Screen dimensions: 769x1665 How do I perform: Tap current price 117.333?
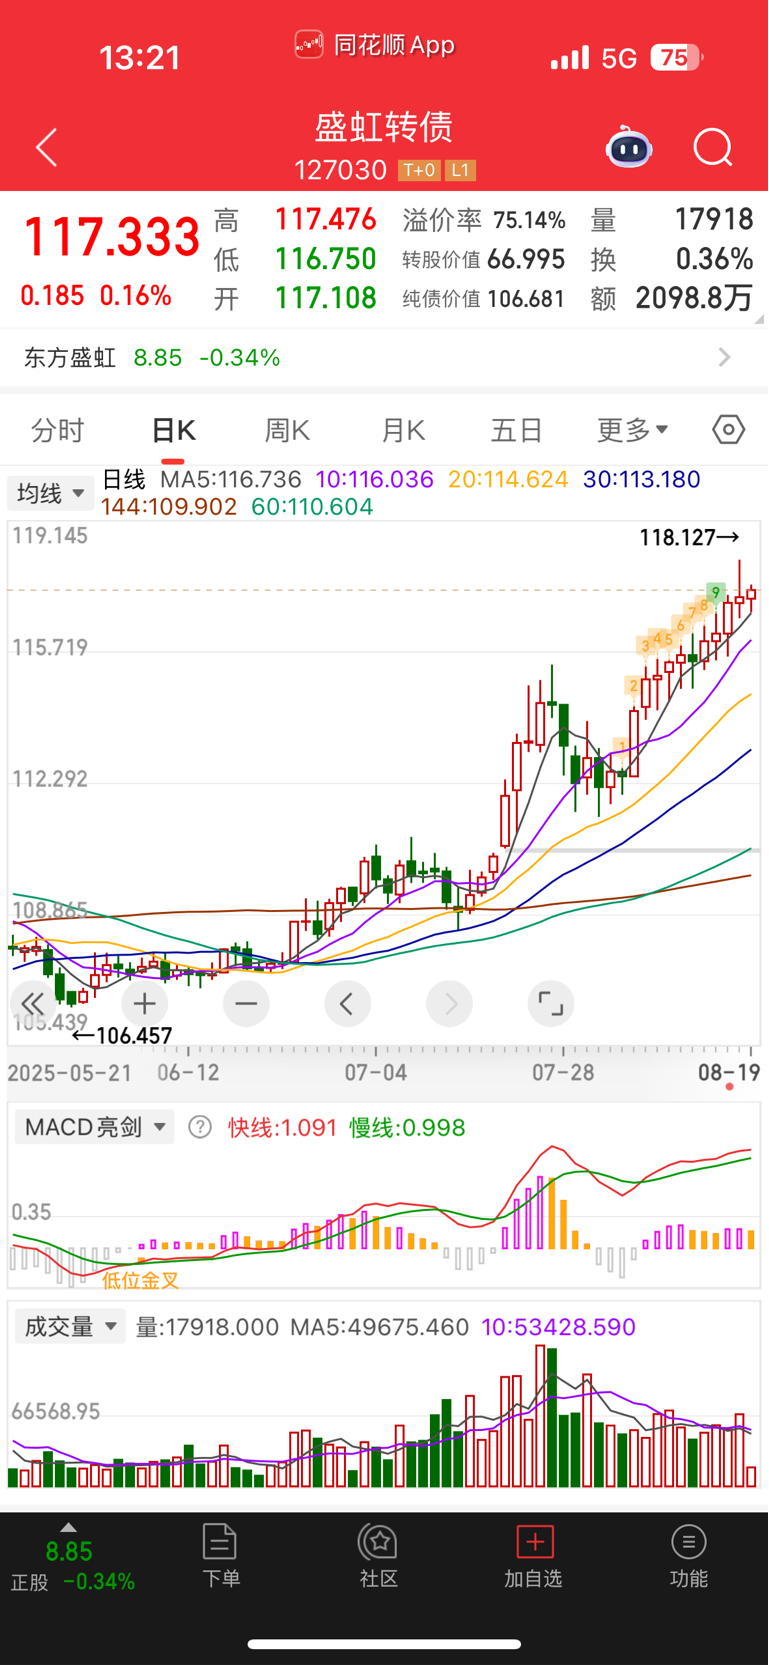point(111,238)
